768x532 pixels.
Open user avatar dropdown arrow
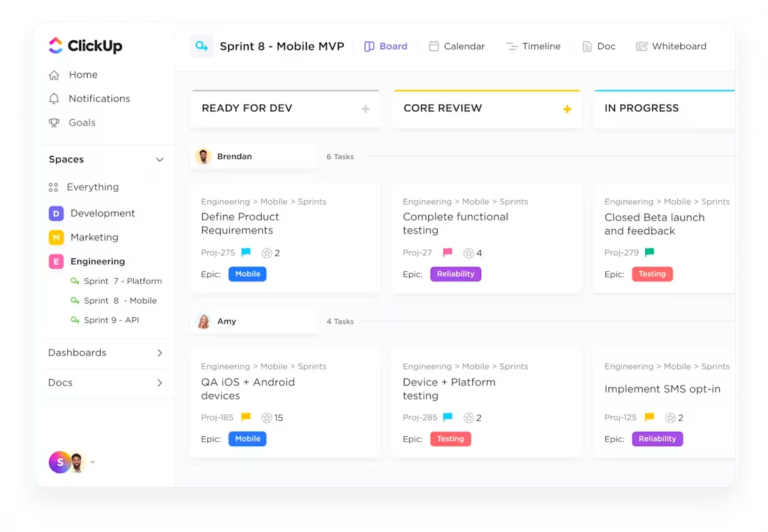[93, 462]
